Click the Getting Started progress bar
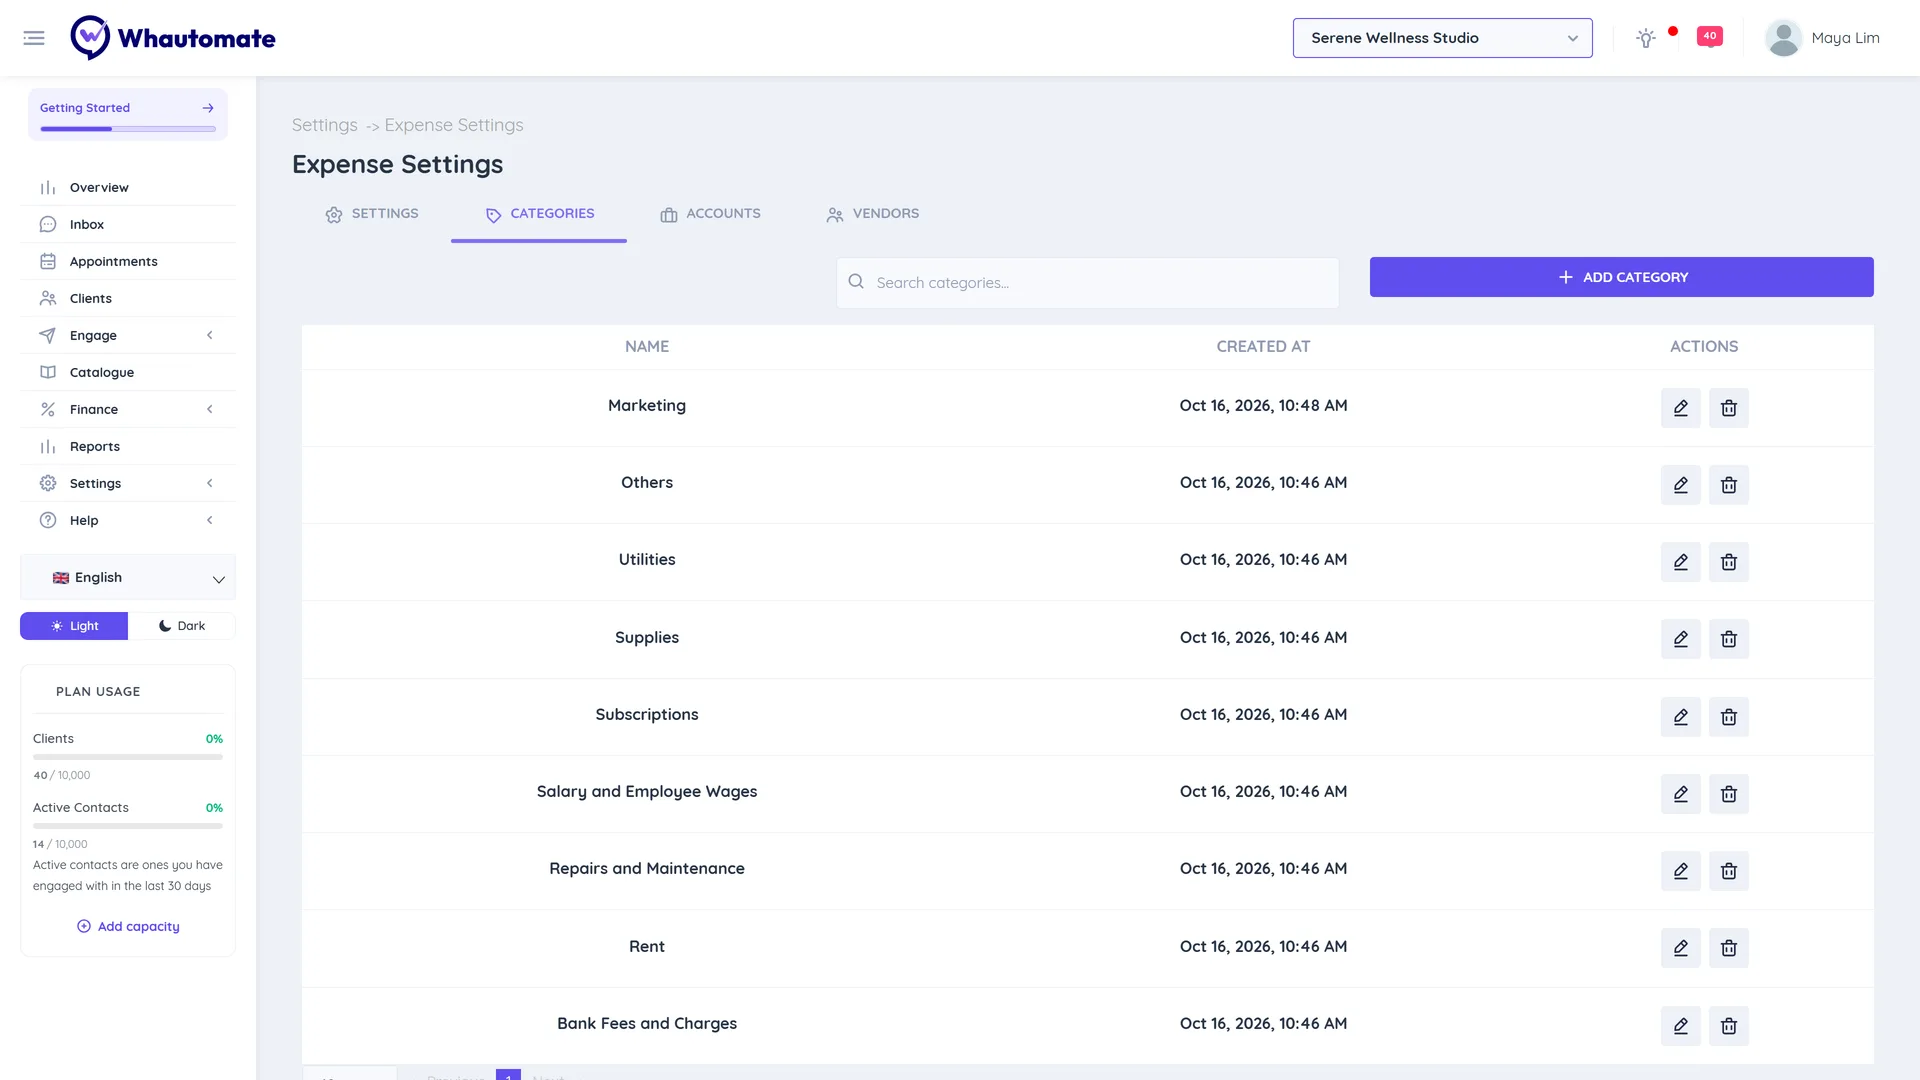Screen dimensions: 1920x1080 [128, 129]
